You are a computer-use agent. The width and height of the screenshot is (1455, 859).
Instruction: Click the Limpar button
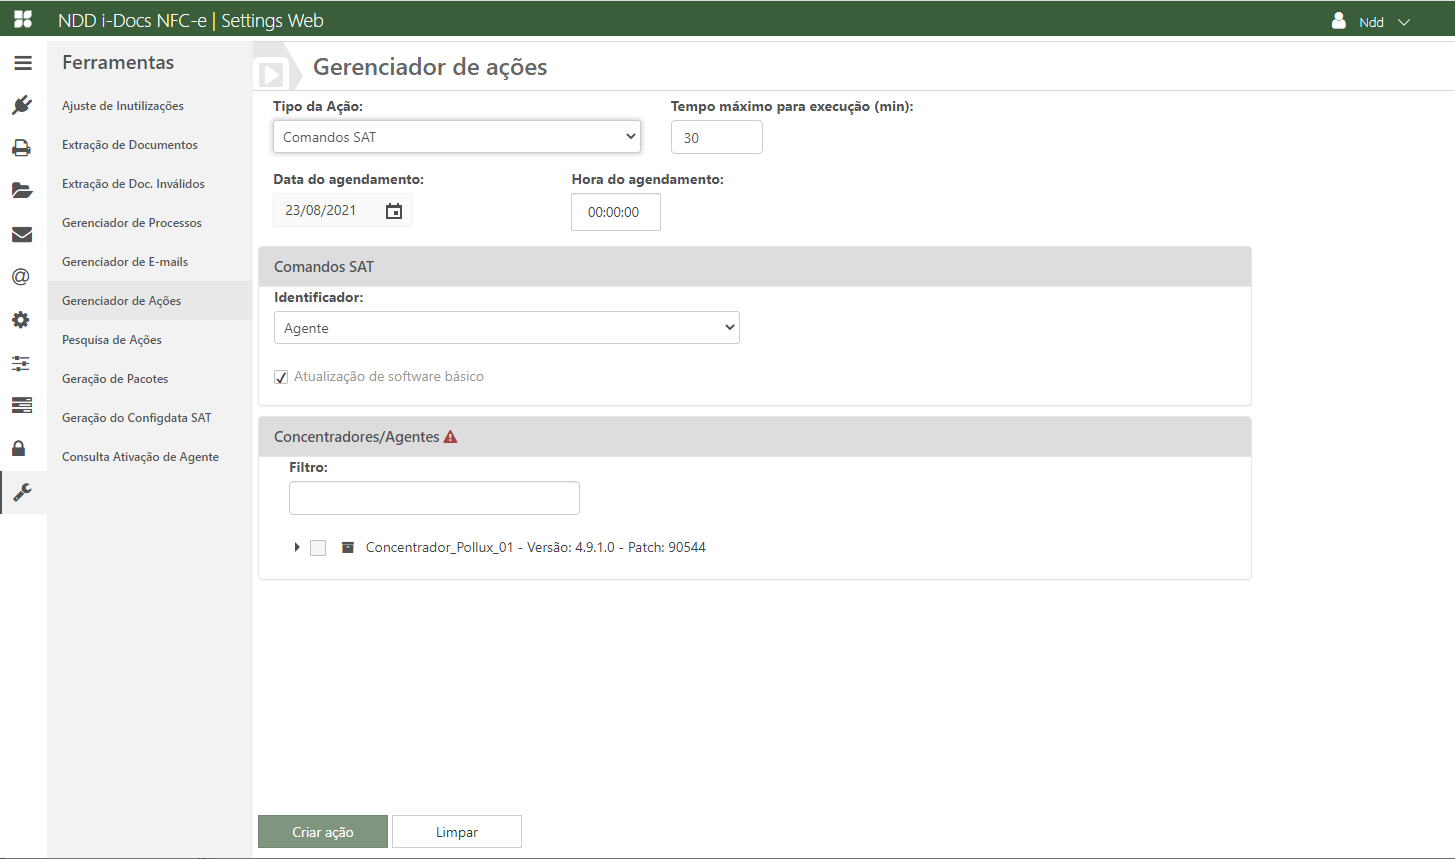[x=456, y=832]
